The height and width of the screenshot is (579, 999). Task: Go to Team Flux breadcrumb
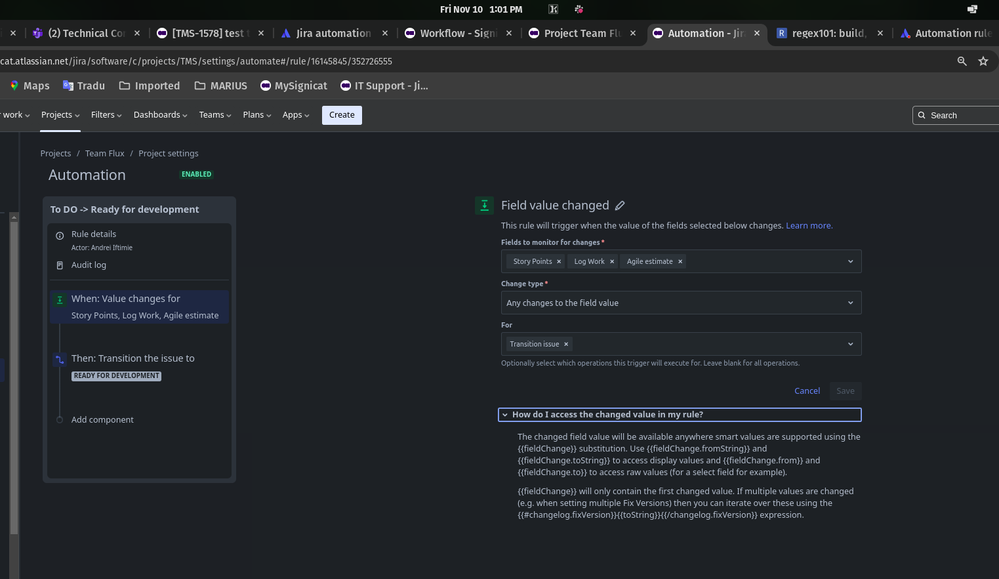point(104,154)
